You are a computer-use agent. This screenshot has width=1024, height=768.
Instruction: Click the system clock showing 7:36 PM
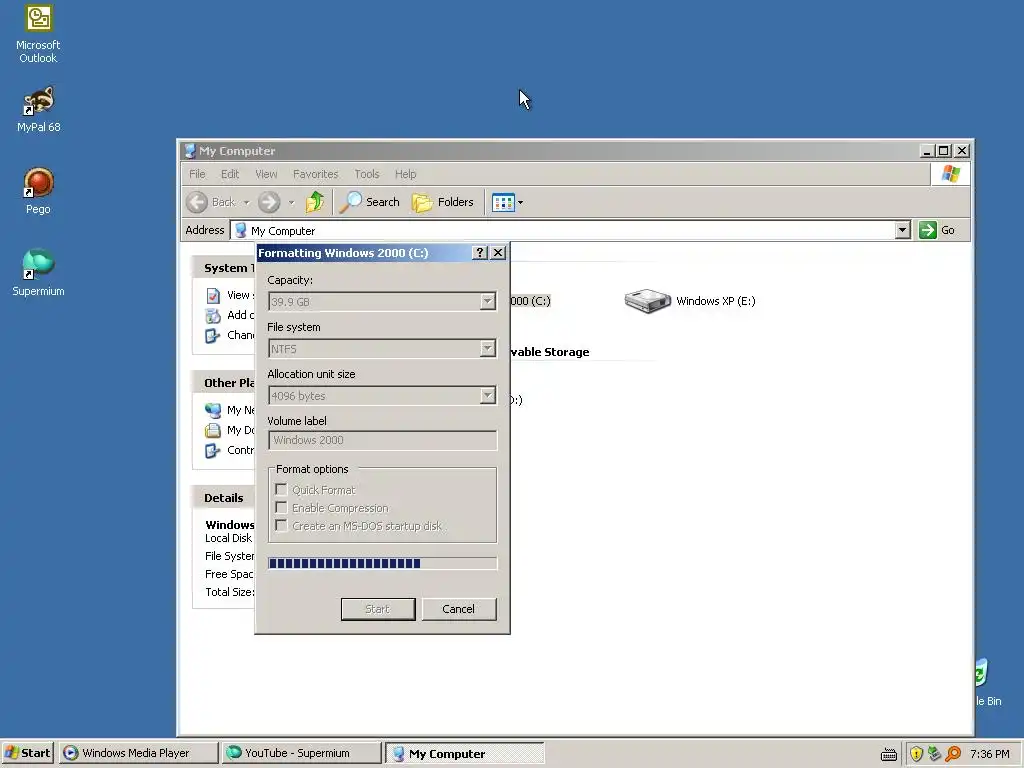(990, 754)
